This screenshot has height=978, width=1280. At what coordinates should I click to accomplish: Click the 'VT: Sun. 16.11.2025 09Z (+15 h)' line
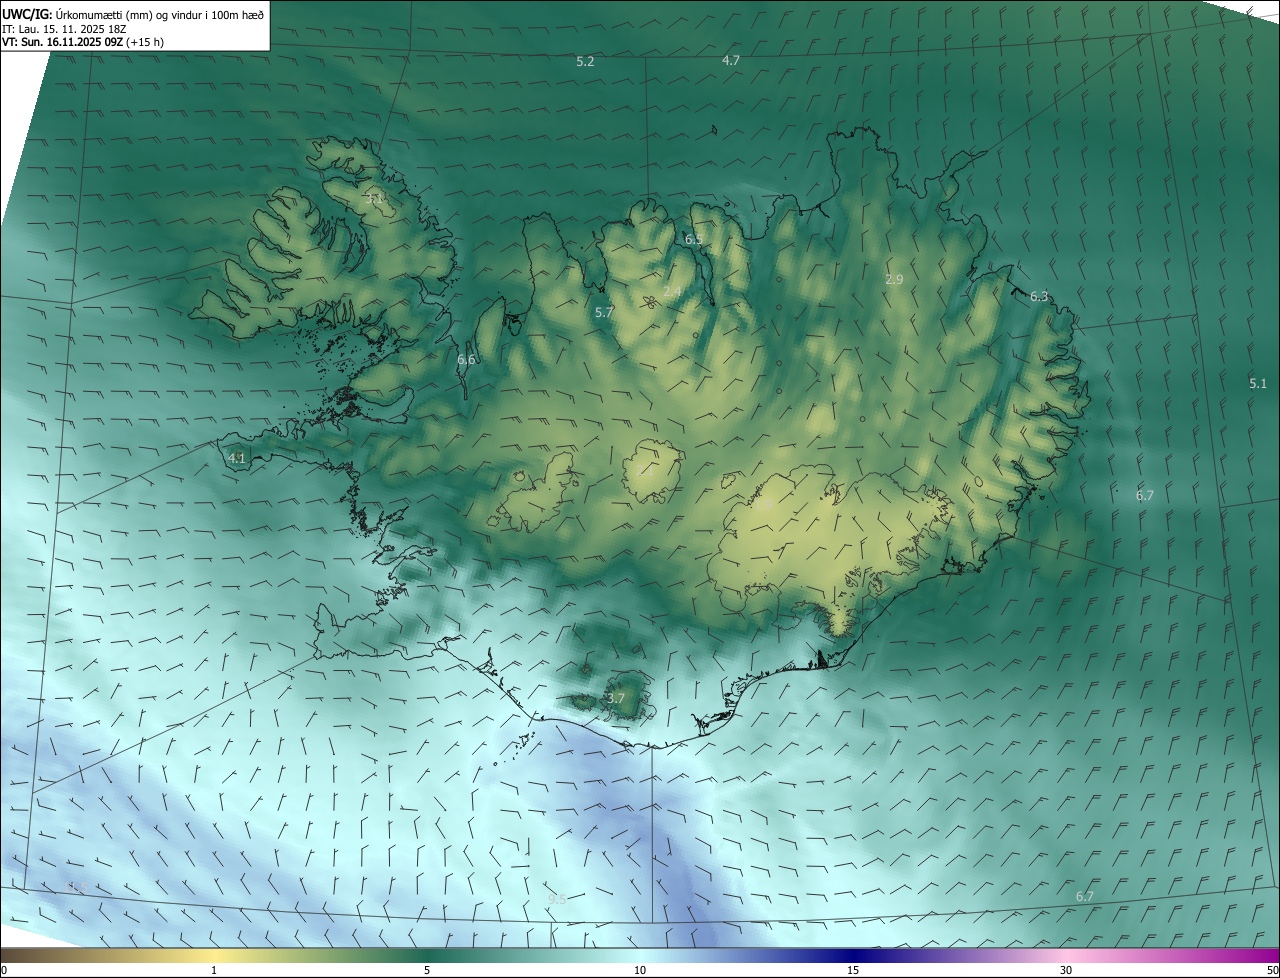pos(83,42)
